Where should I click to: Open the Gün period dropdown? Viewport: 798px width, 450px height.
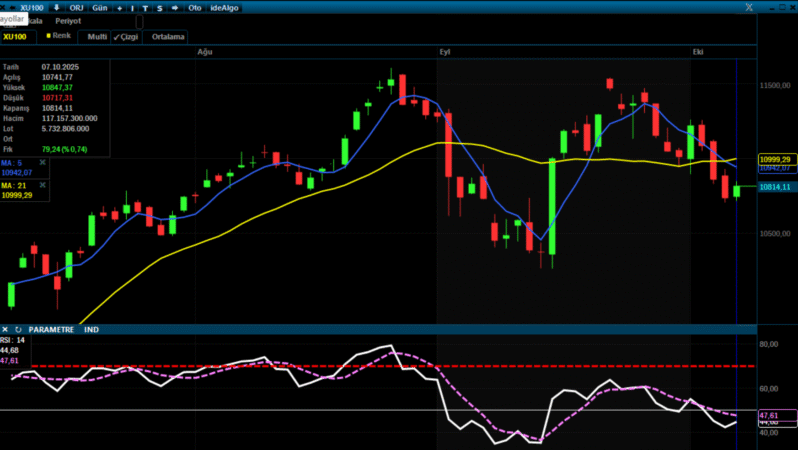(100, 7)
